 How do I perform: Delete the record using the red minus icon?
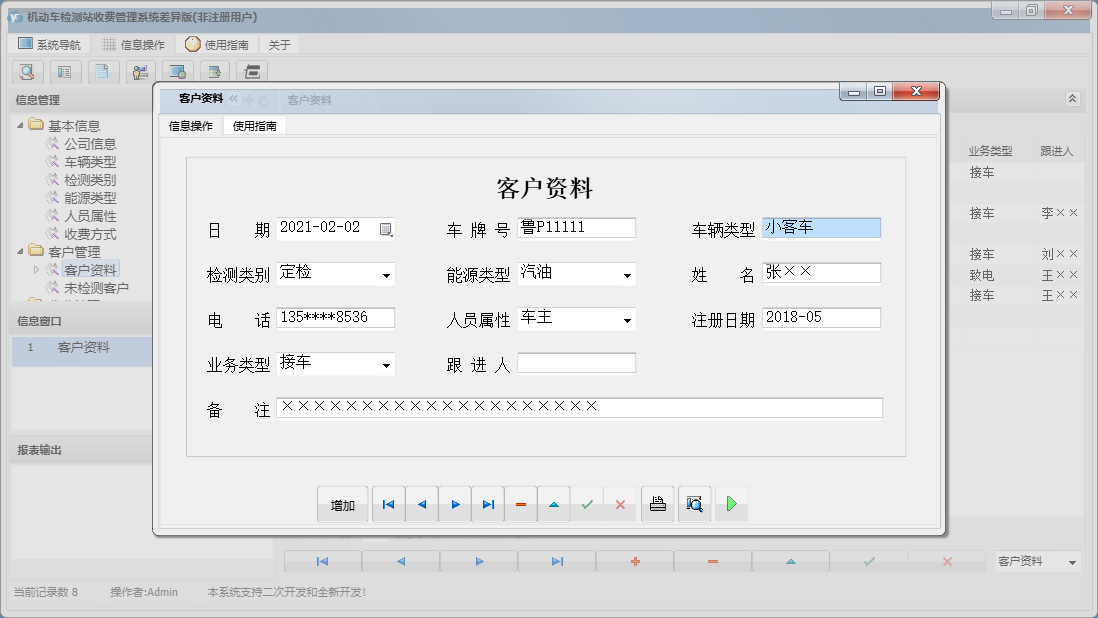pos(520,503)
